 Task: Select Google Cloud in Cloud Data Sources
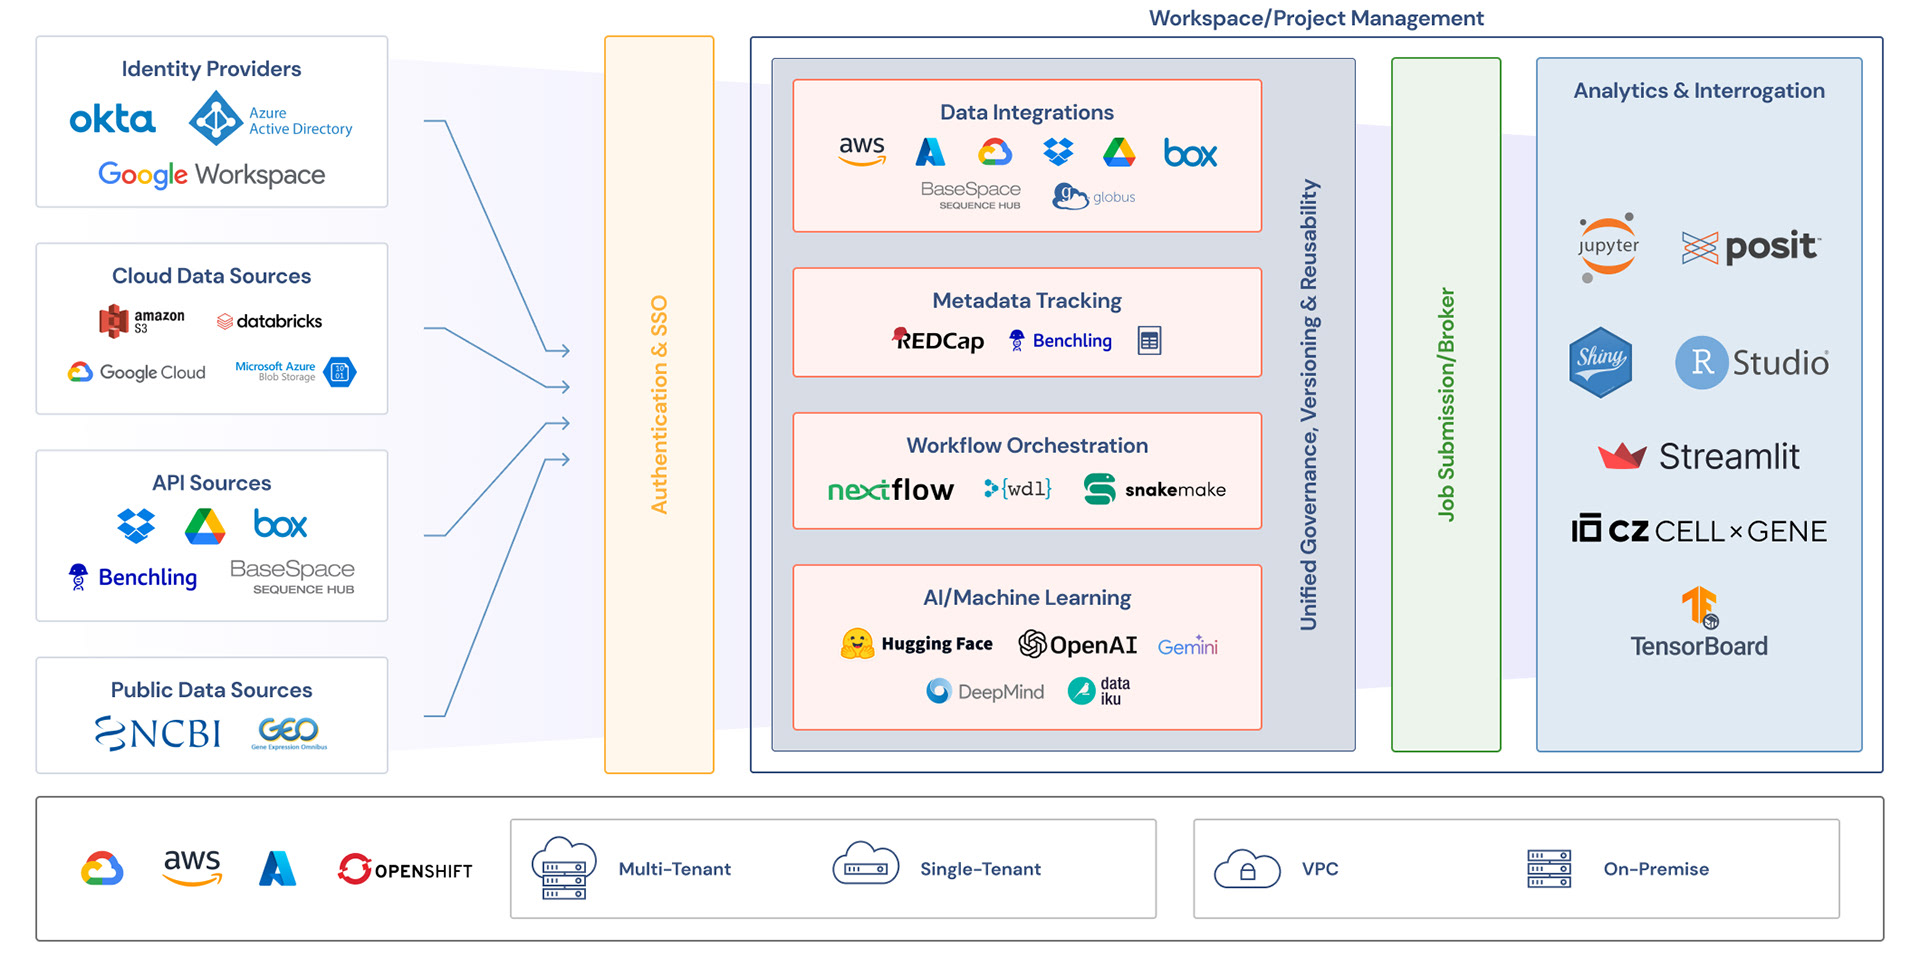[136, 372]
